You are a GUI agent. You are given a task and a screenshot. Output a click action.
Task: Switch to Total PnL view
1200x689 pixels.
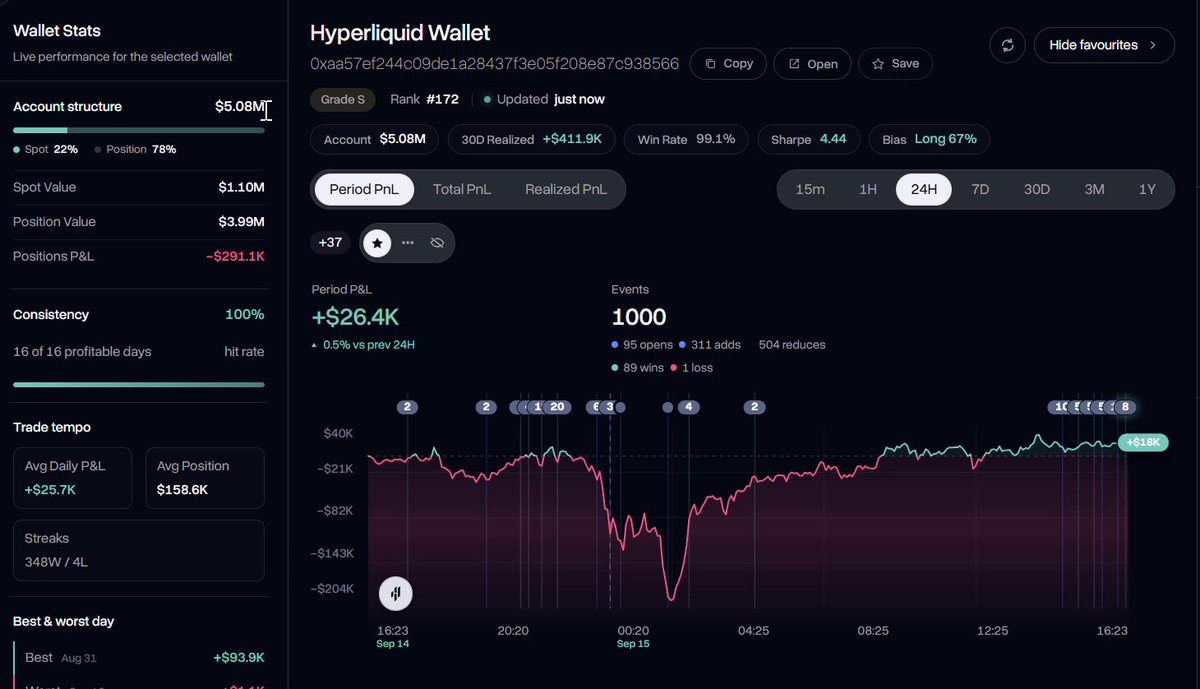tap(462, 189)
